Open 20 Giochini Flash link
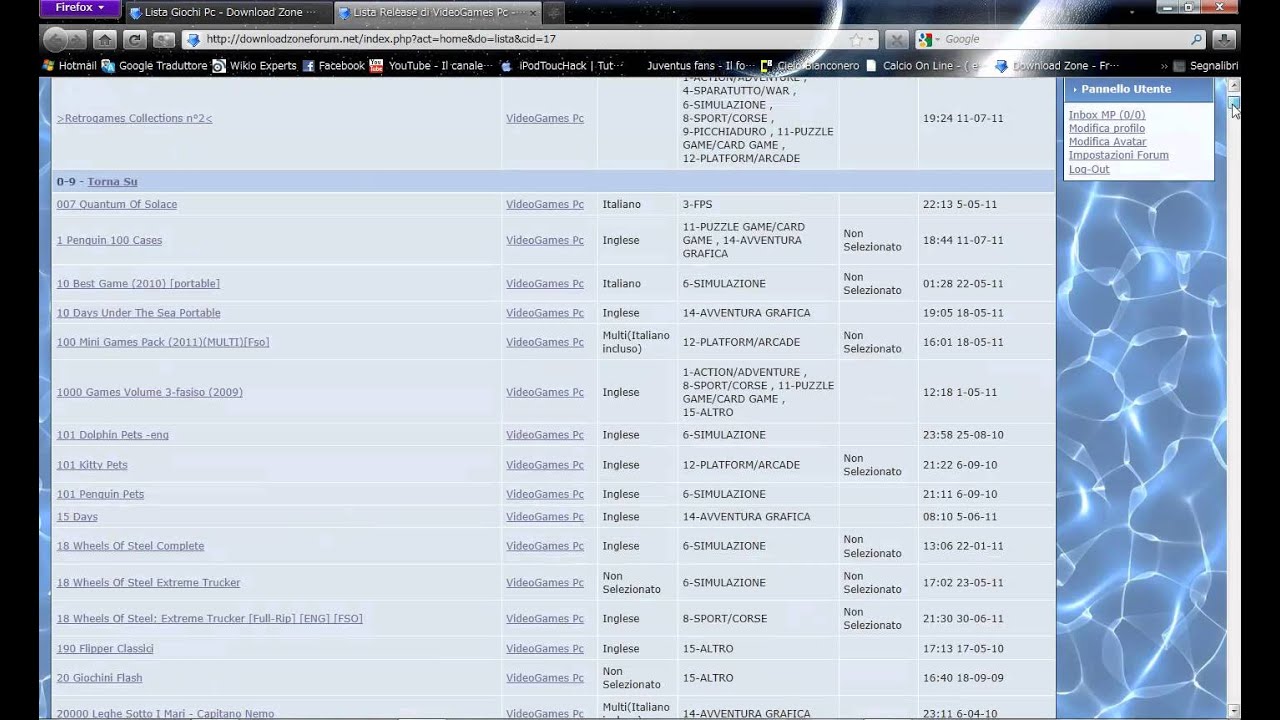 click(x=100, y=678)
